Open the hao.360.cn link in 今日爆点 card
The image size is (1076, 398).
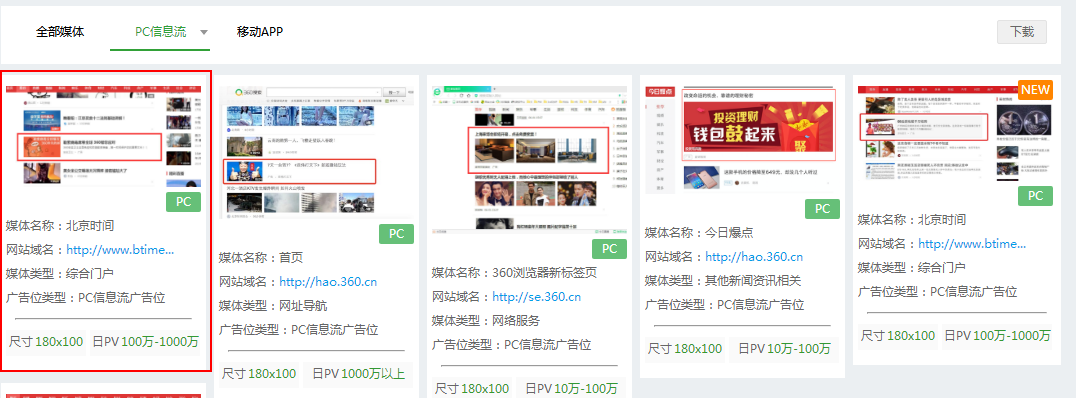(754, 257)
